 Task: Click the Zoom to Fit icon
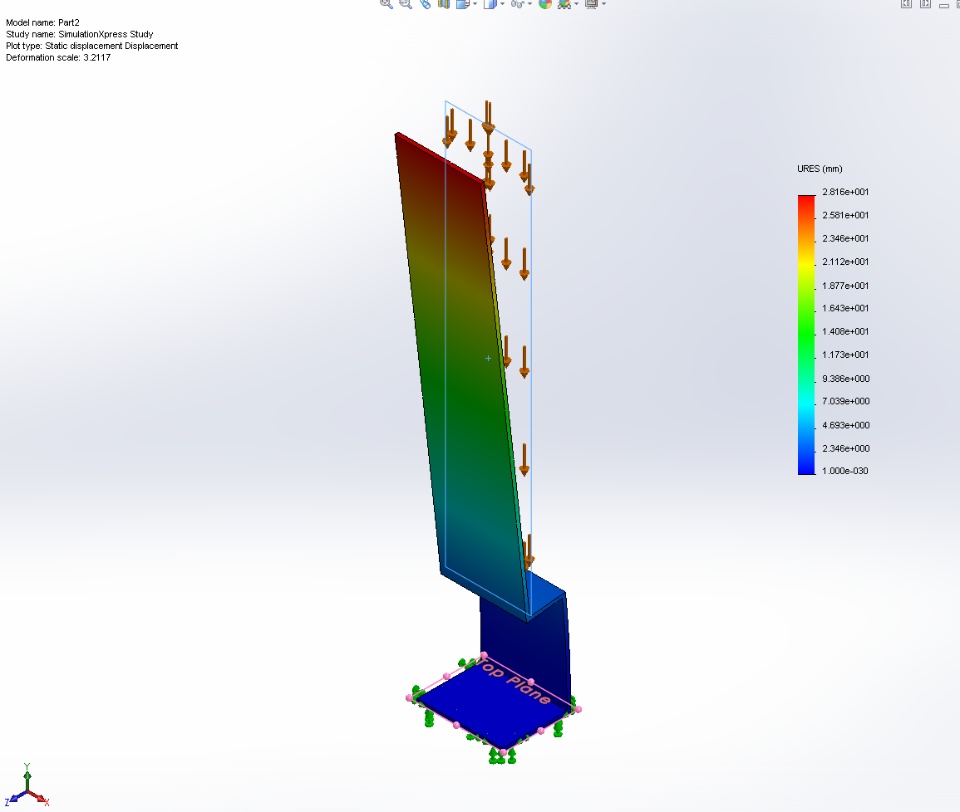[386, 3]
